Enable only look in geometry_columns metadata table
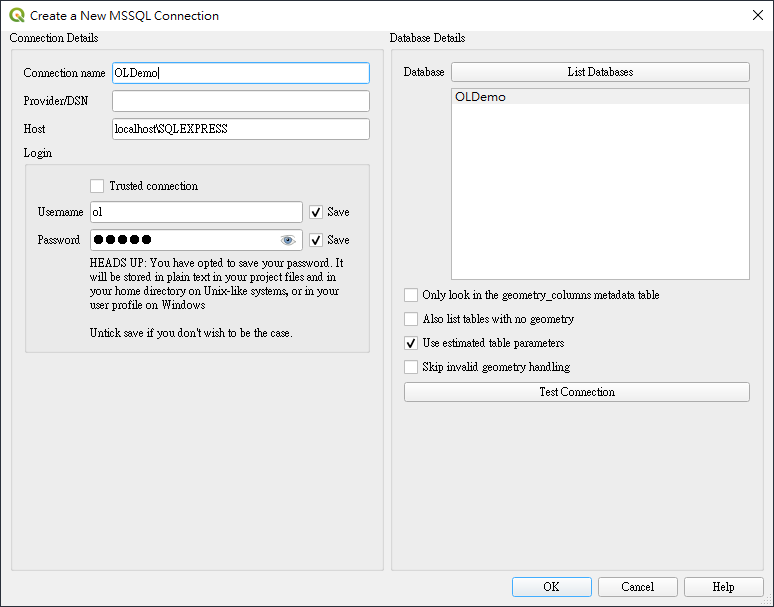 click(x=411, y=295)
